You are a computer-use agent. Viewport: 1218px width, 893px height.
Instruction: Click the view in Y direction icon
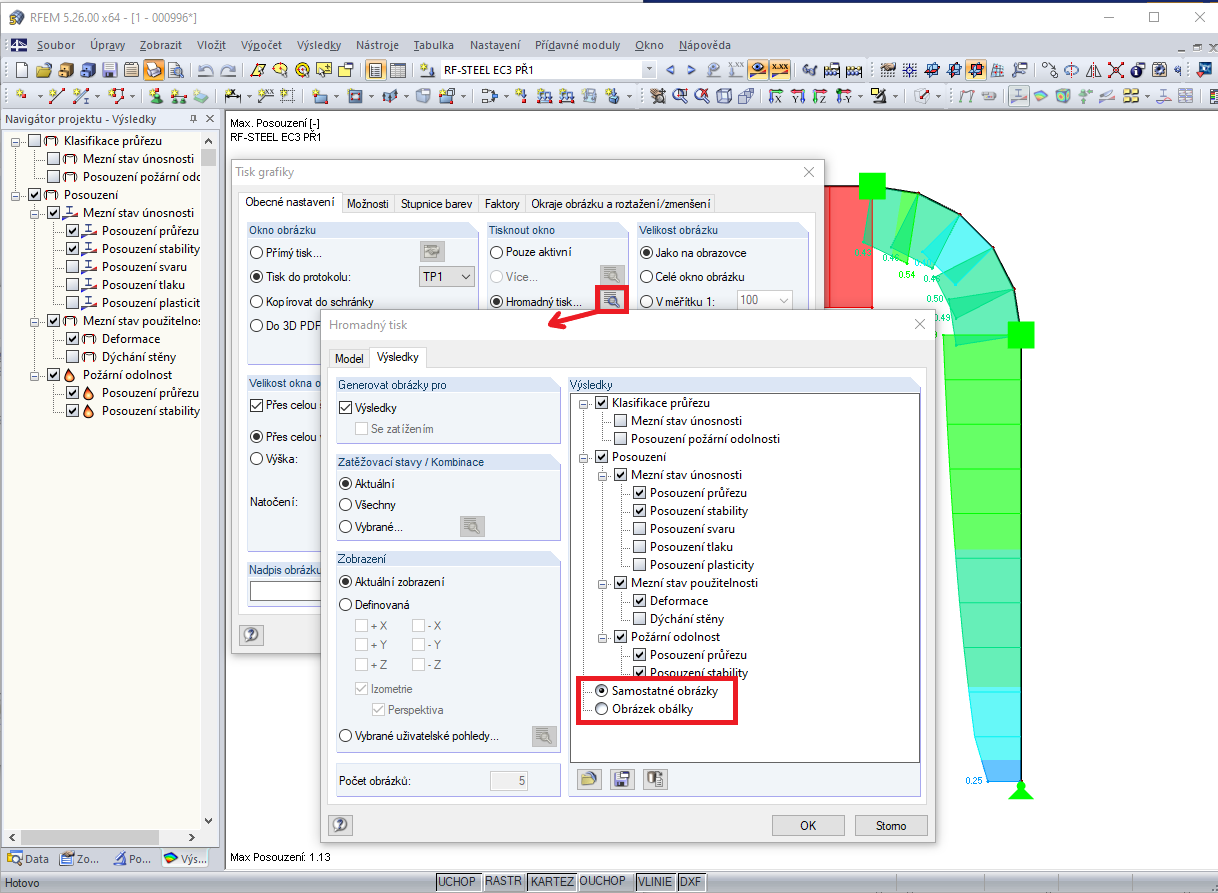tap(798, 96)
